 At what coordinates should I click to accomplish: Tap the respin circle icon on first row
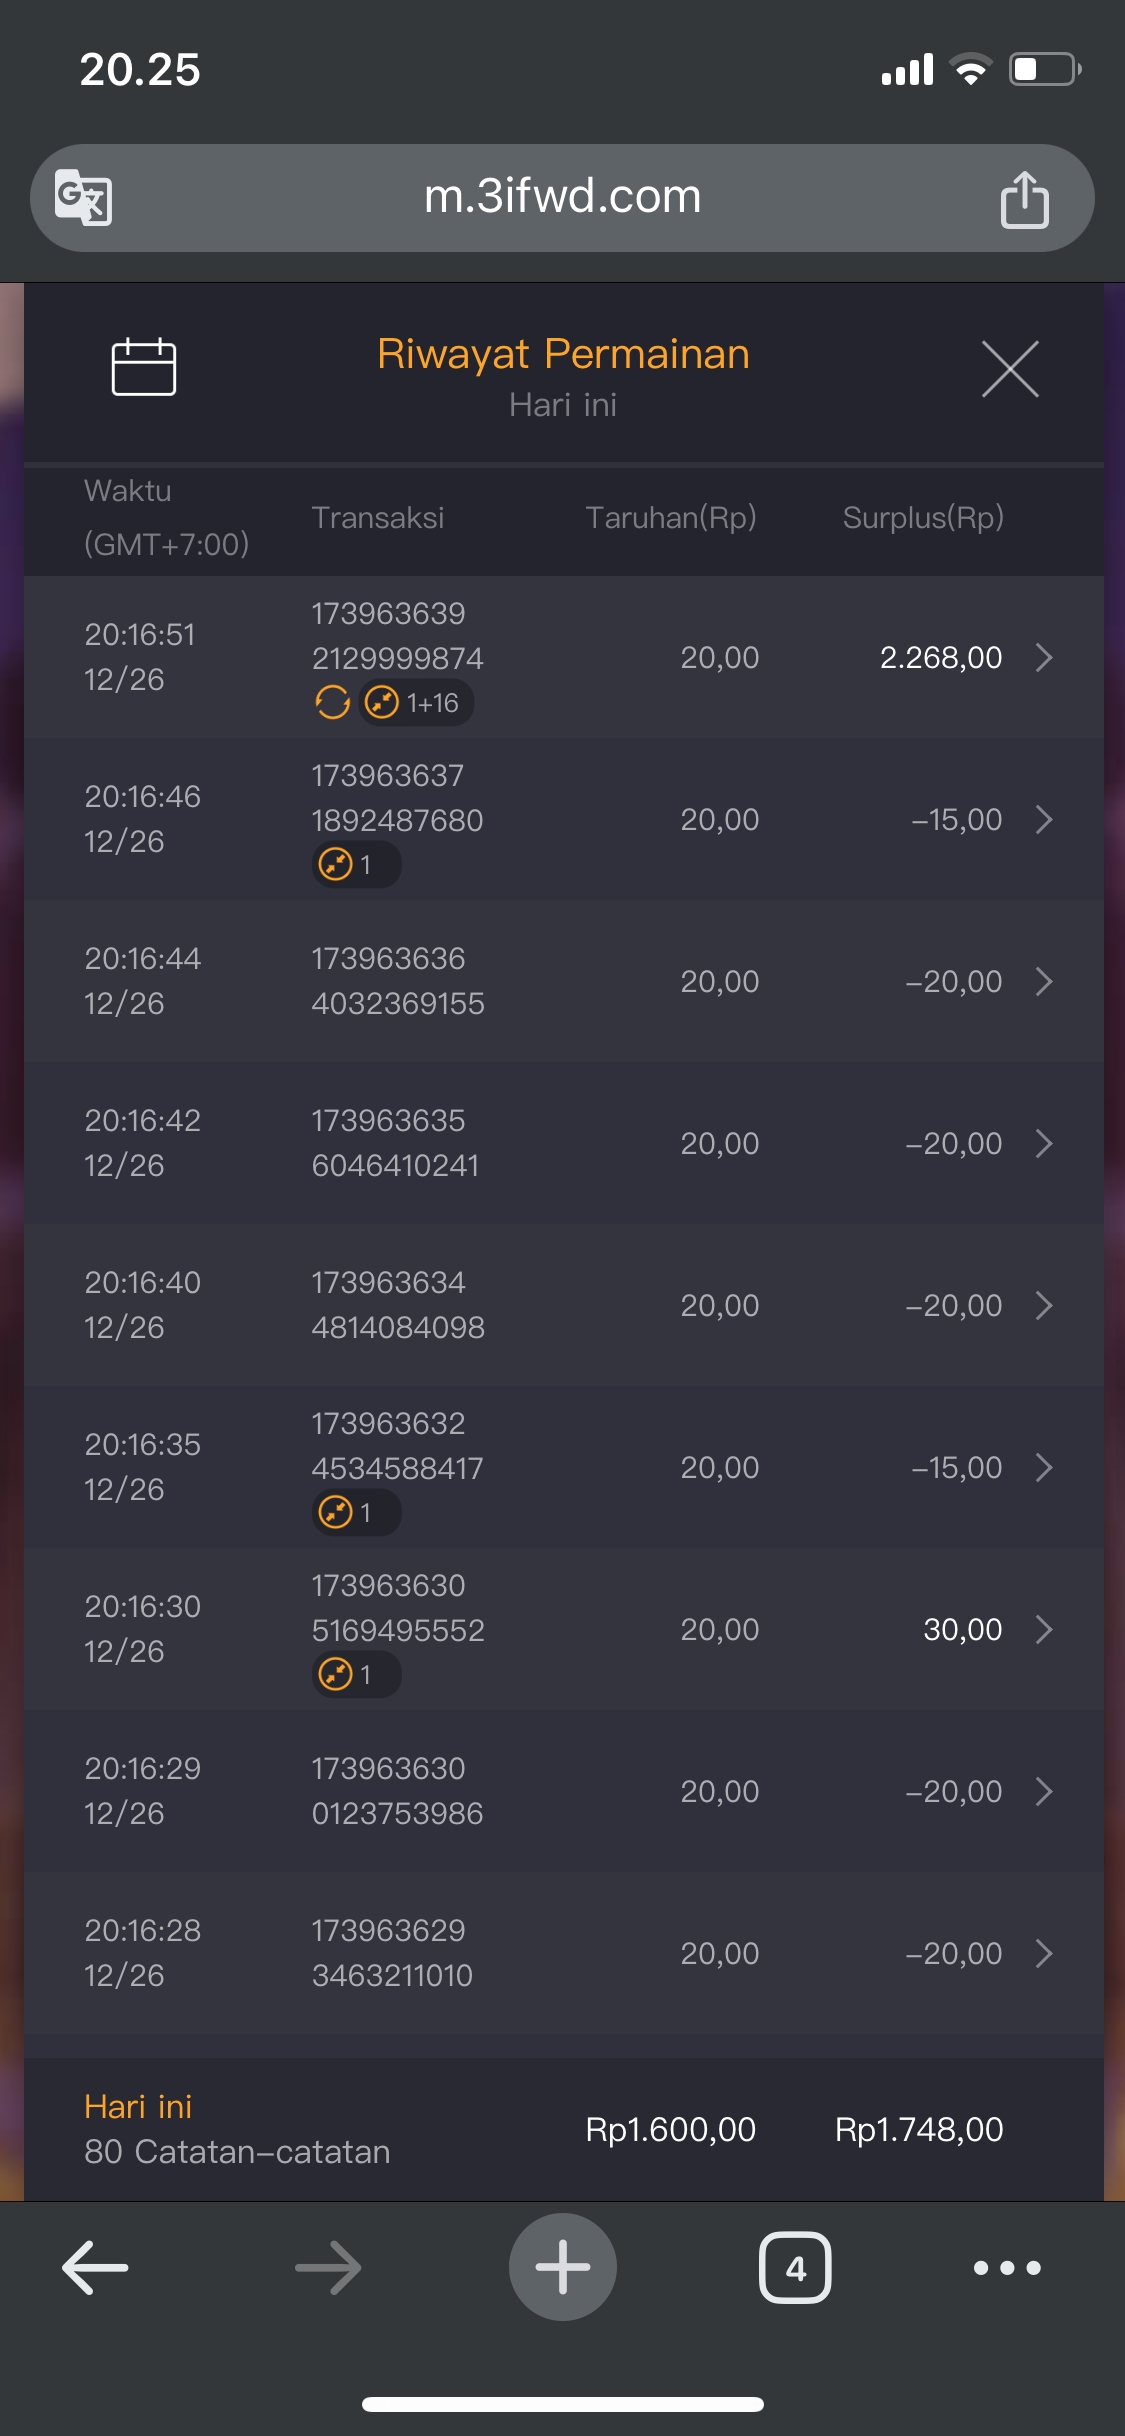coord(332,703)
